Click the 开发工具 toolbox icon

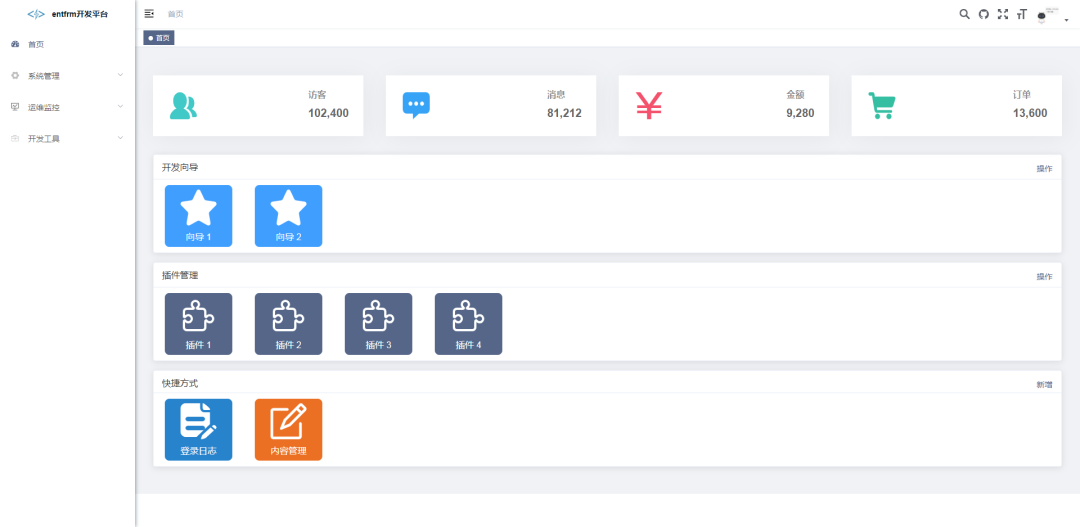point(15,138)
